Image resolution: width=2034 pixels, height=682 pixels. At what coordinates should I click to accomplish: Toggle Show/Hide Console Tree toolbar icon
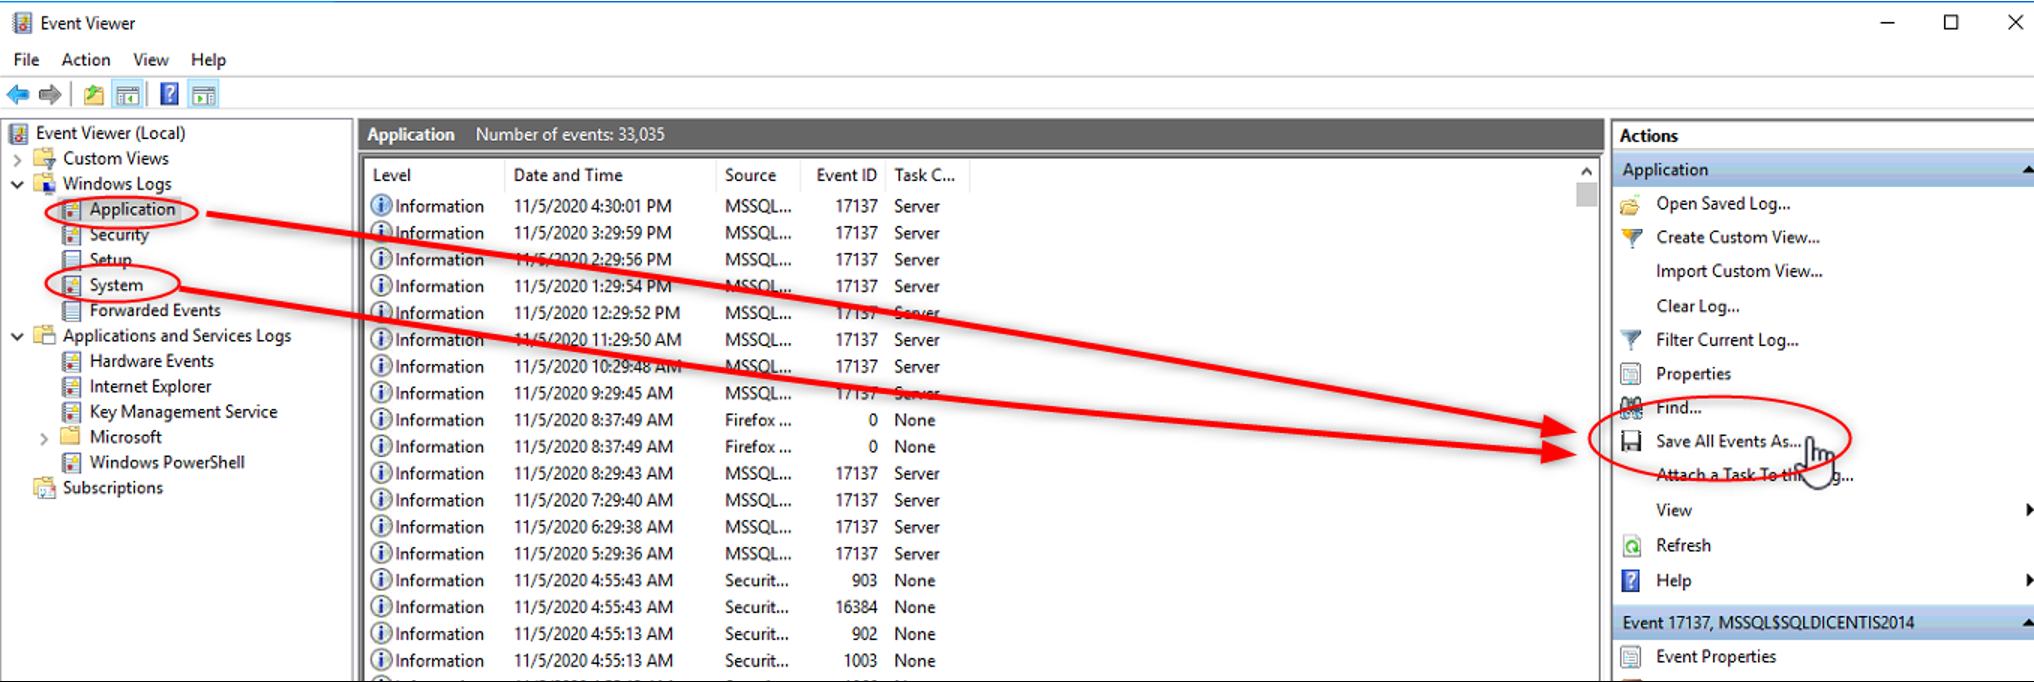click(x=128, y=95)
